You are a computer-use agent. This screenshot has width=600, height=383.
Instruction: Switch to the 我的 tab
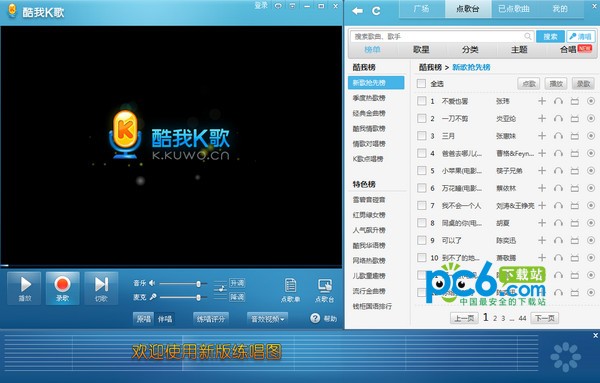pyautogui.click(x=560, y=9)
